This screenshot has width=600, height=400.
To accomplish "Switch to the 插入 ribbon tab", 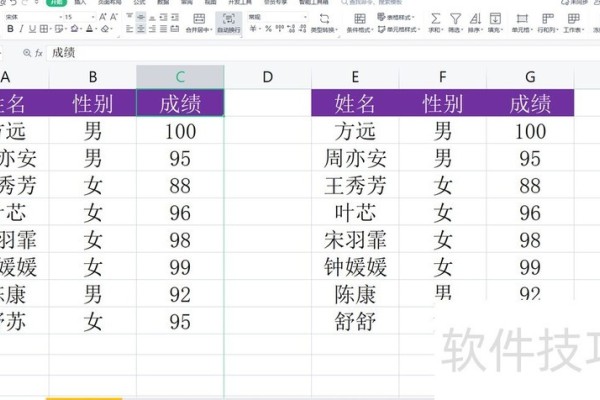I will click(80, 2).
